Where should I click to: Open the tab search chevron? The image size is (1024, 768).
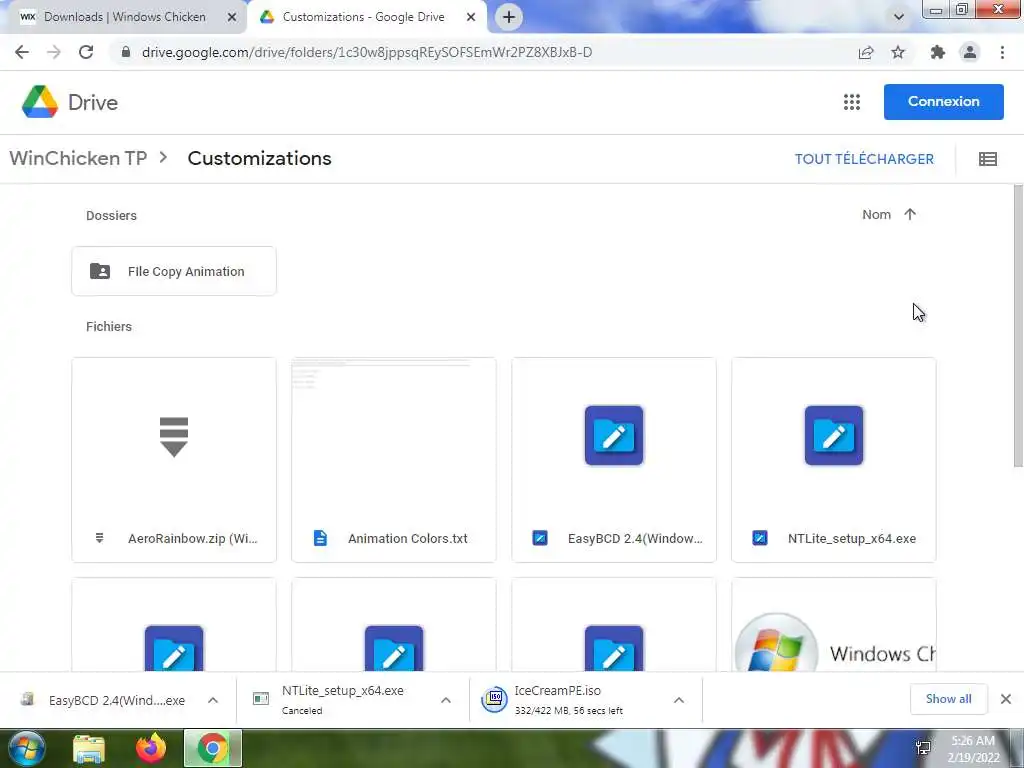899,17
